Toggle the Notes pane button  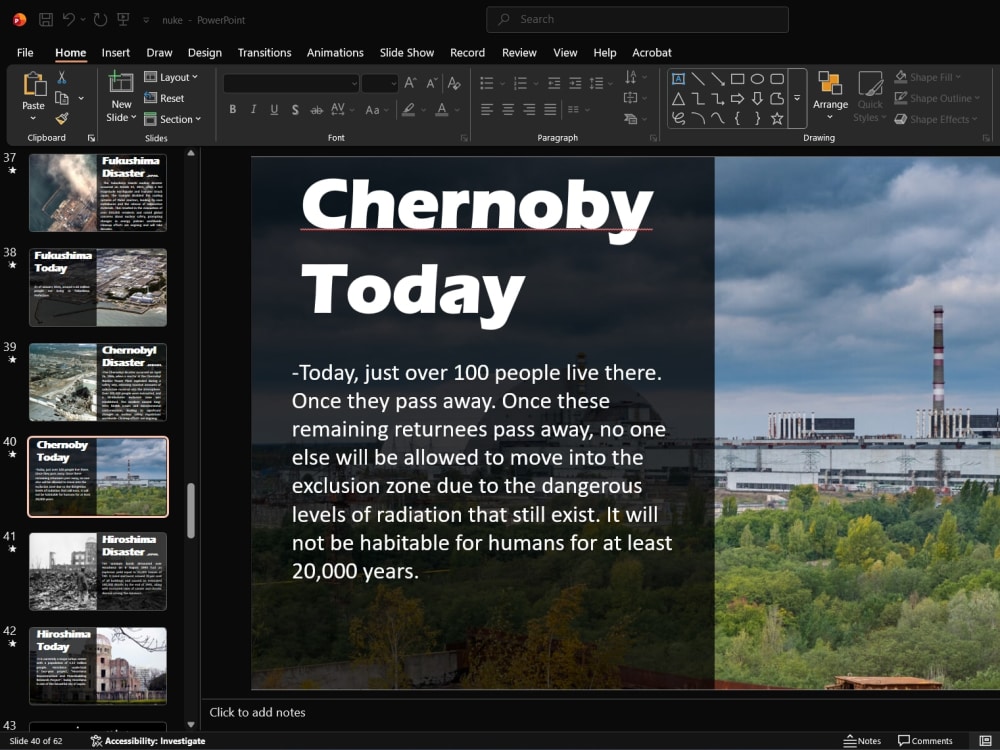862,740
